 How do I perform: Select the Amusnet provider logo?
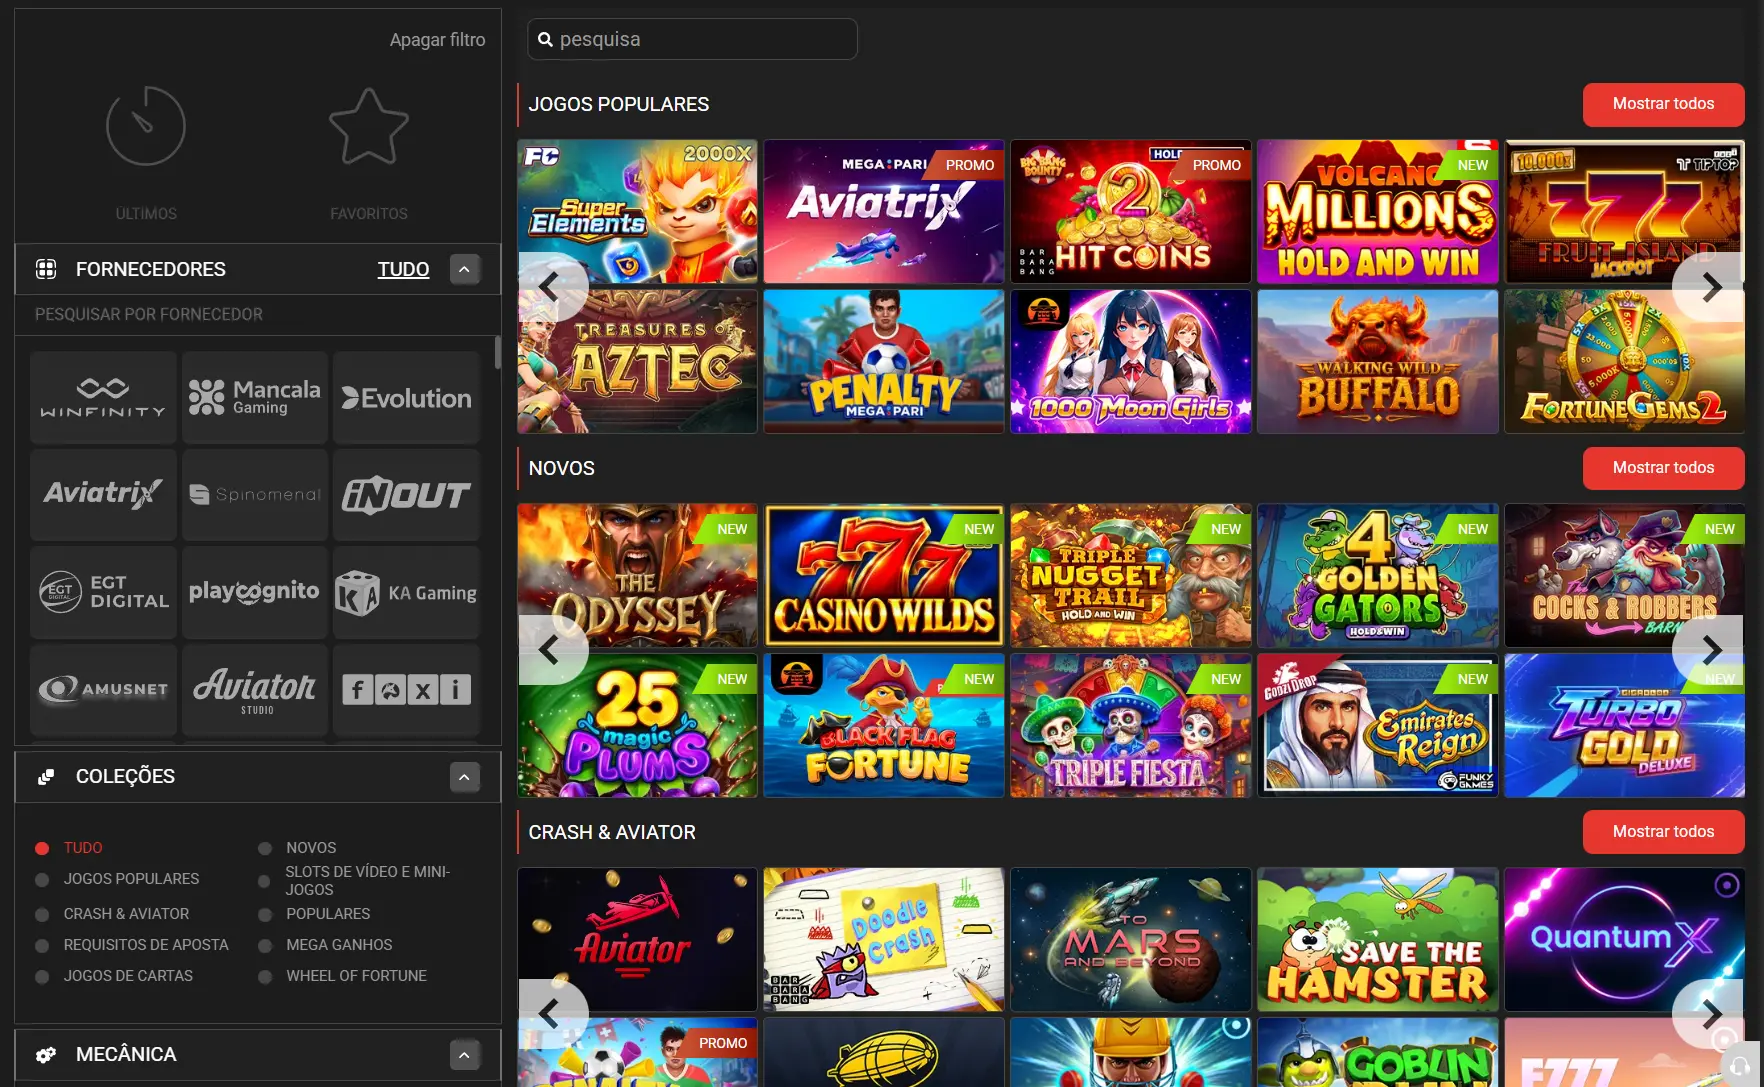tap(103, 689)
